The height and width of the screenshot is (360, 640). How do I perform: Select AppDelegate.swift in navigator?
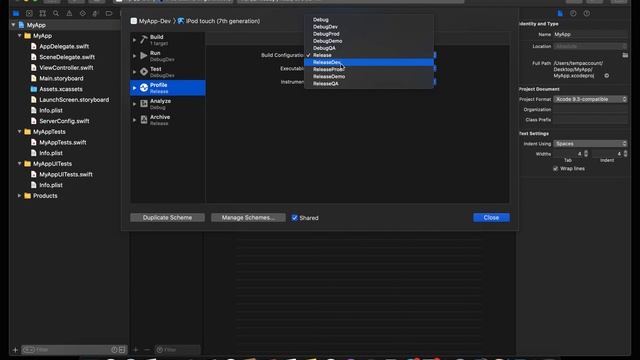tap(64, 47)
